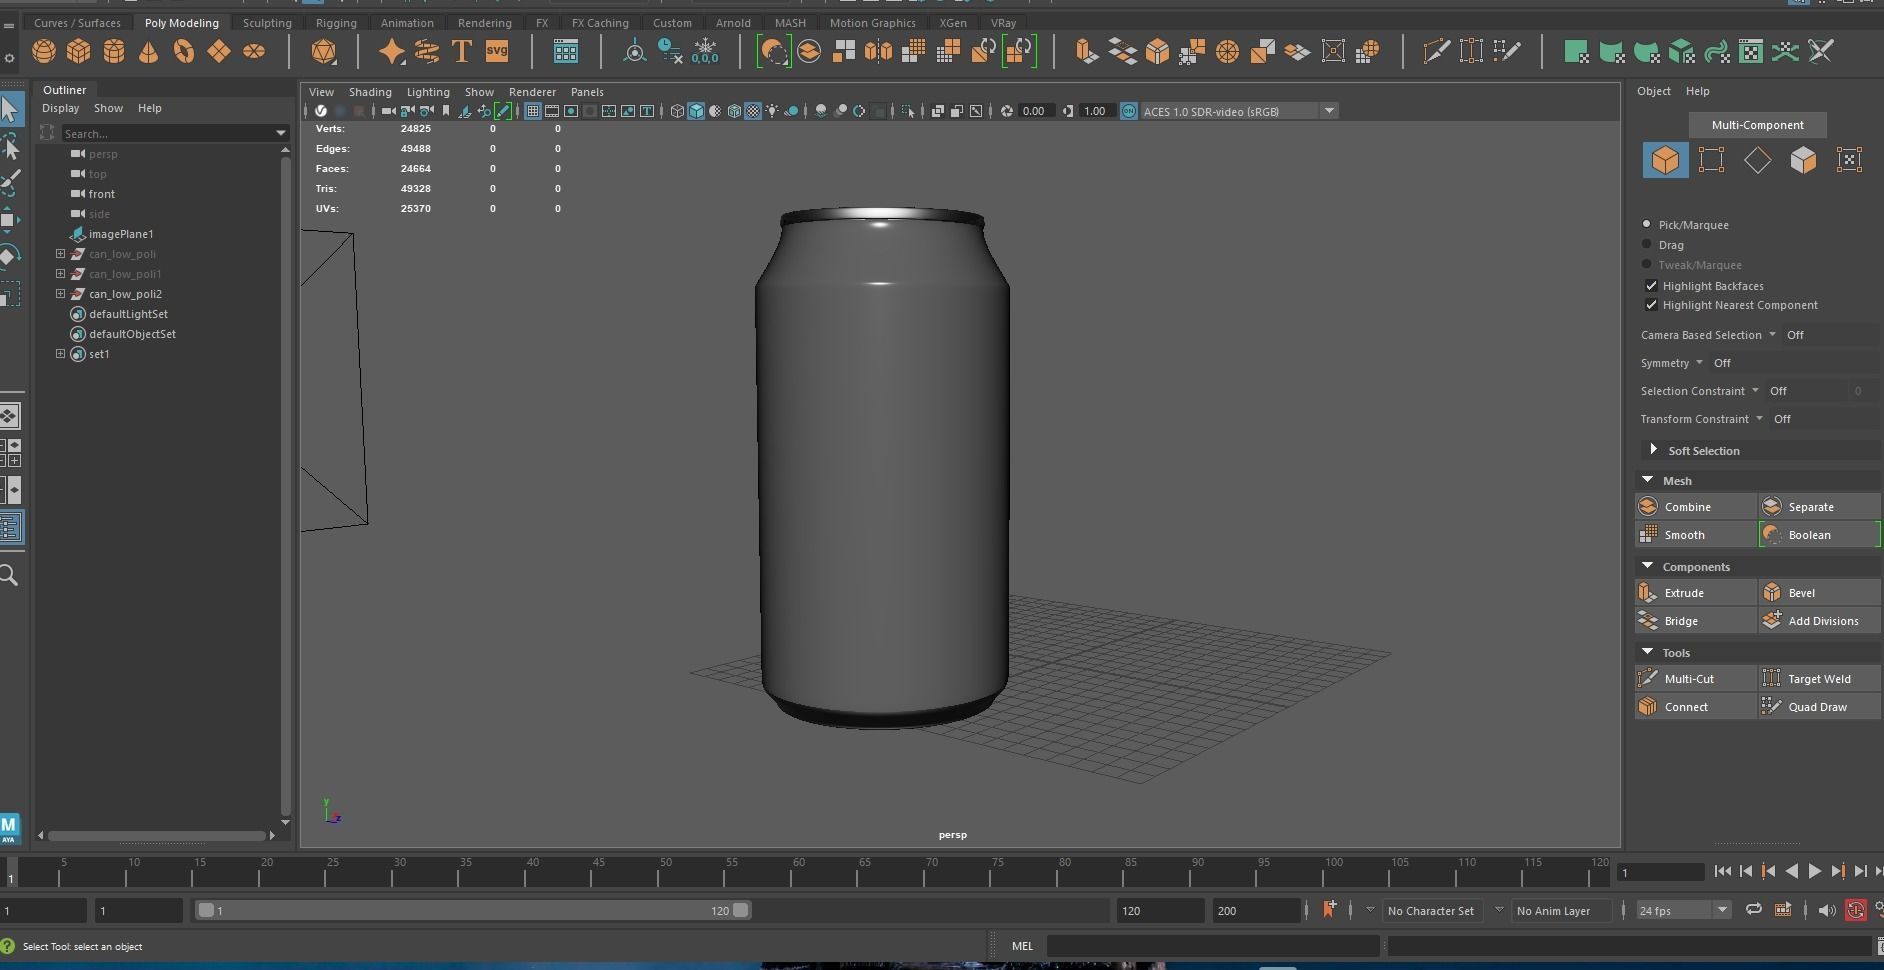Open the UV Editor checker window icon
The height and width of the screenshot is (970, 1884).
pyautogui.click(x=1751, y=51)
